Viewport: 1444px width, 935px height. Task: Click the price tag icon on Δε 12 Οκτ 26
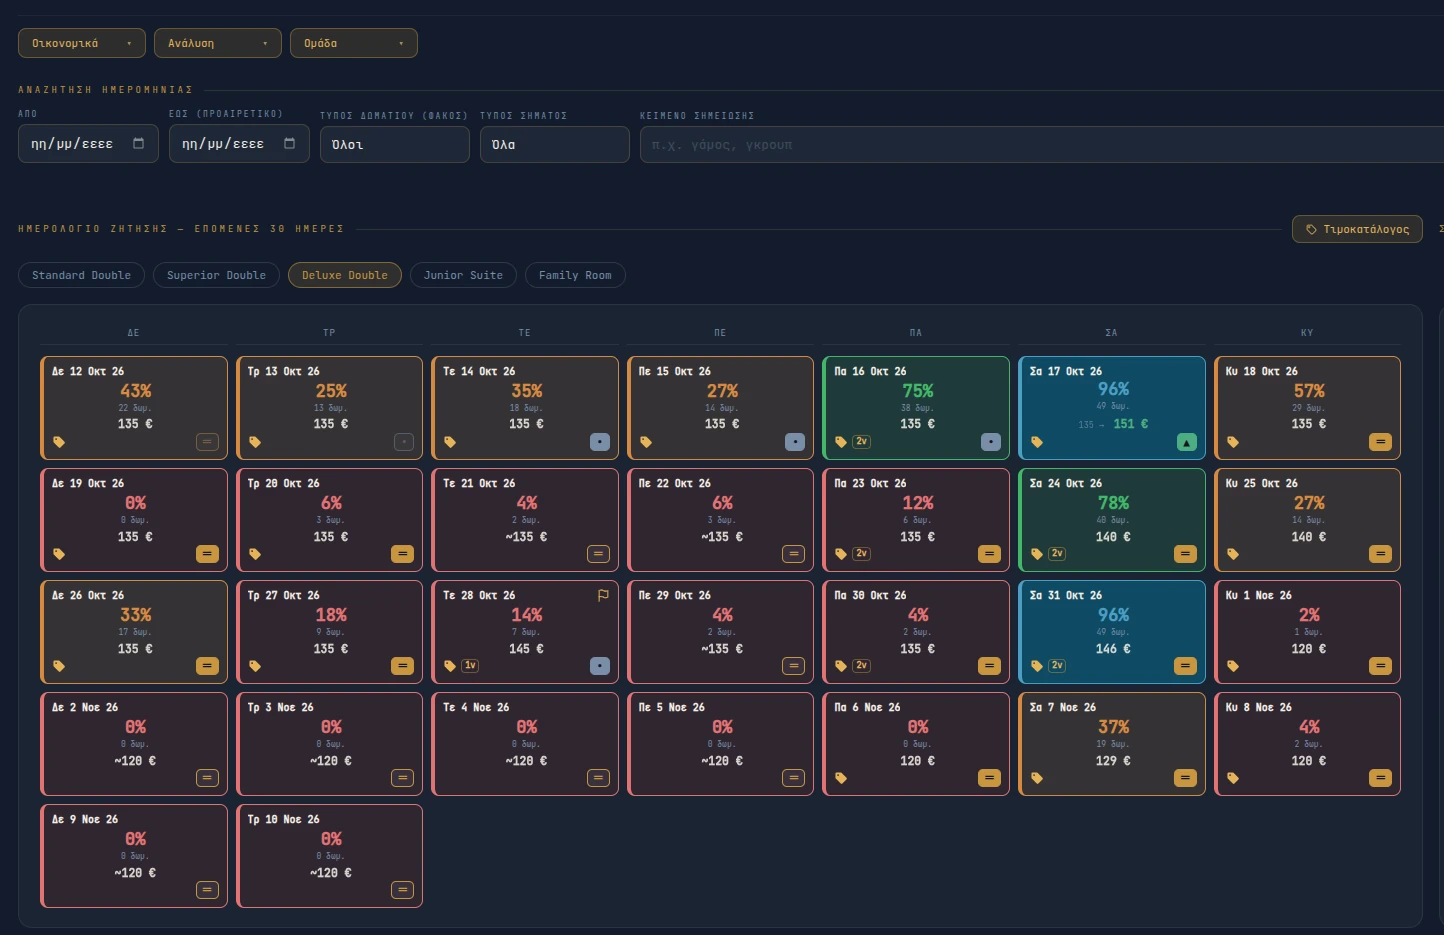59,442
